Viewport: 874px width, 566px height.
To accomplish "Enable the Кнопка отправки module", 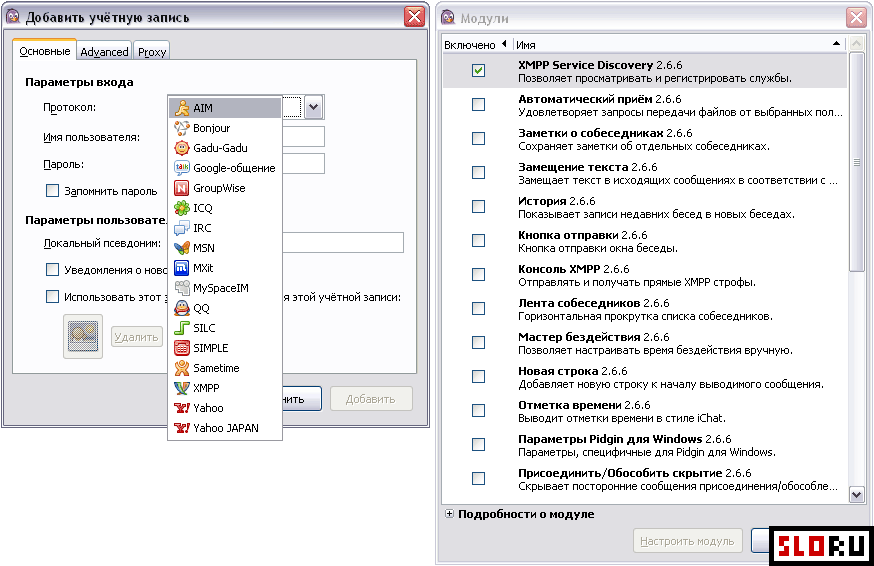I will [478, 240].
